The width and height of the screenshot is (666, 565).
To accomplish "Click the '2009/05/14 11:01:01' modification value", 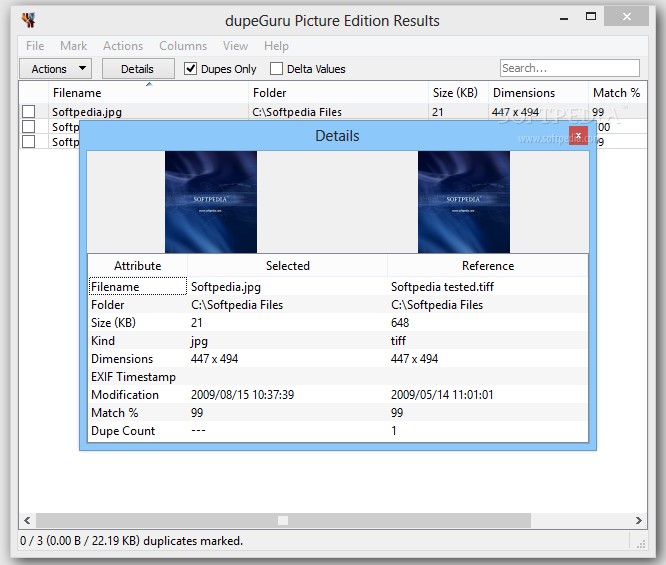I will (x=442, y=395).
